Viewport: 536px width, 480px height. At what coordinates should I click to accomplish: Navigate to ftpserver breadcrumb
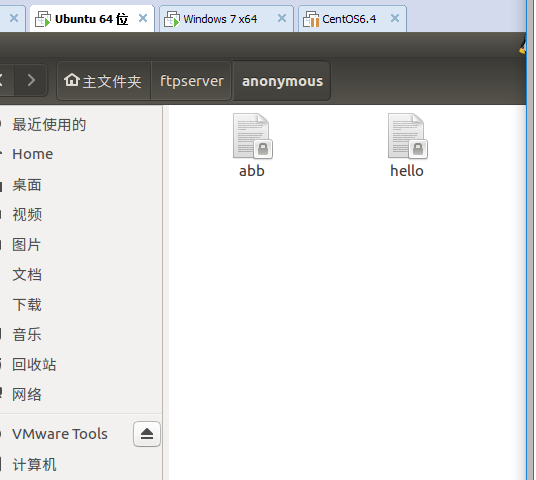coord(191,81)
